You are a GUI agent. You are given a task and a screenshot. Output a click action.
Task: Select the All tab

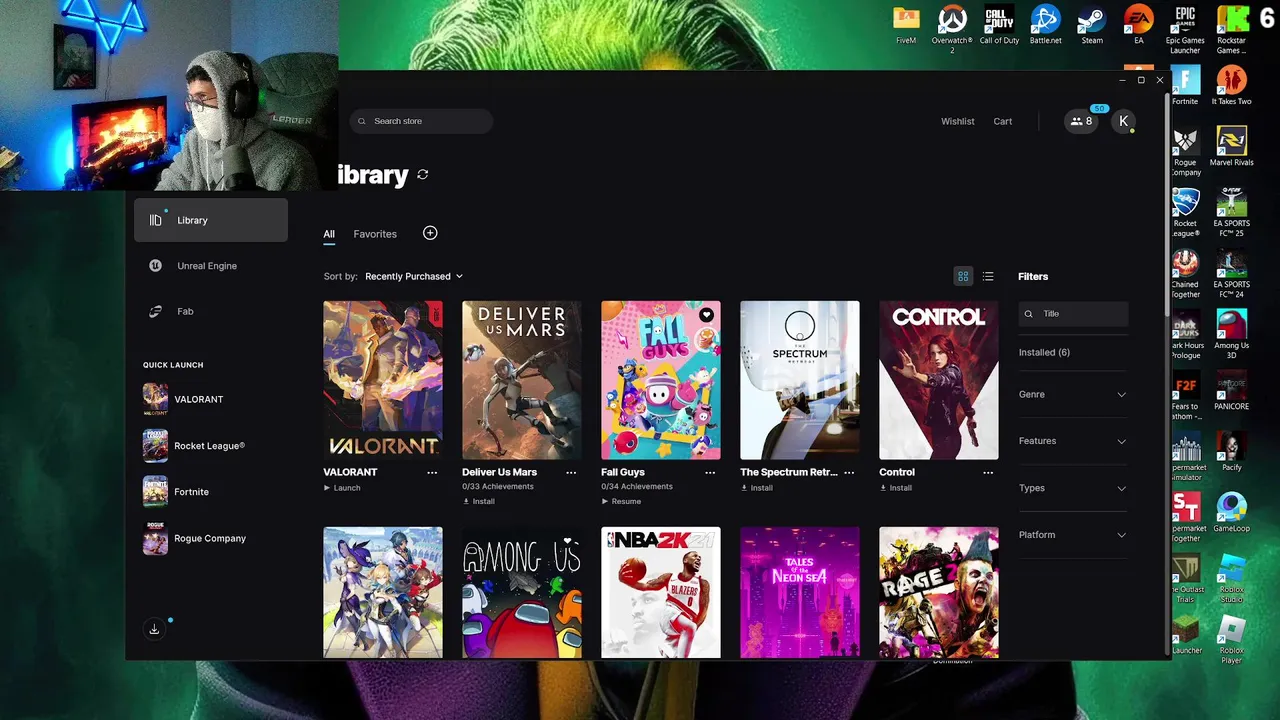pyautogui.click(x=329, y=234)
